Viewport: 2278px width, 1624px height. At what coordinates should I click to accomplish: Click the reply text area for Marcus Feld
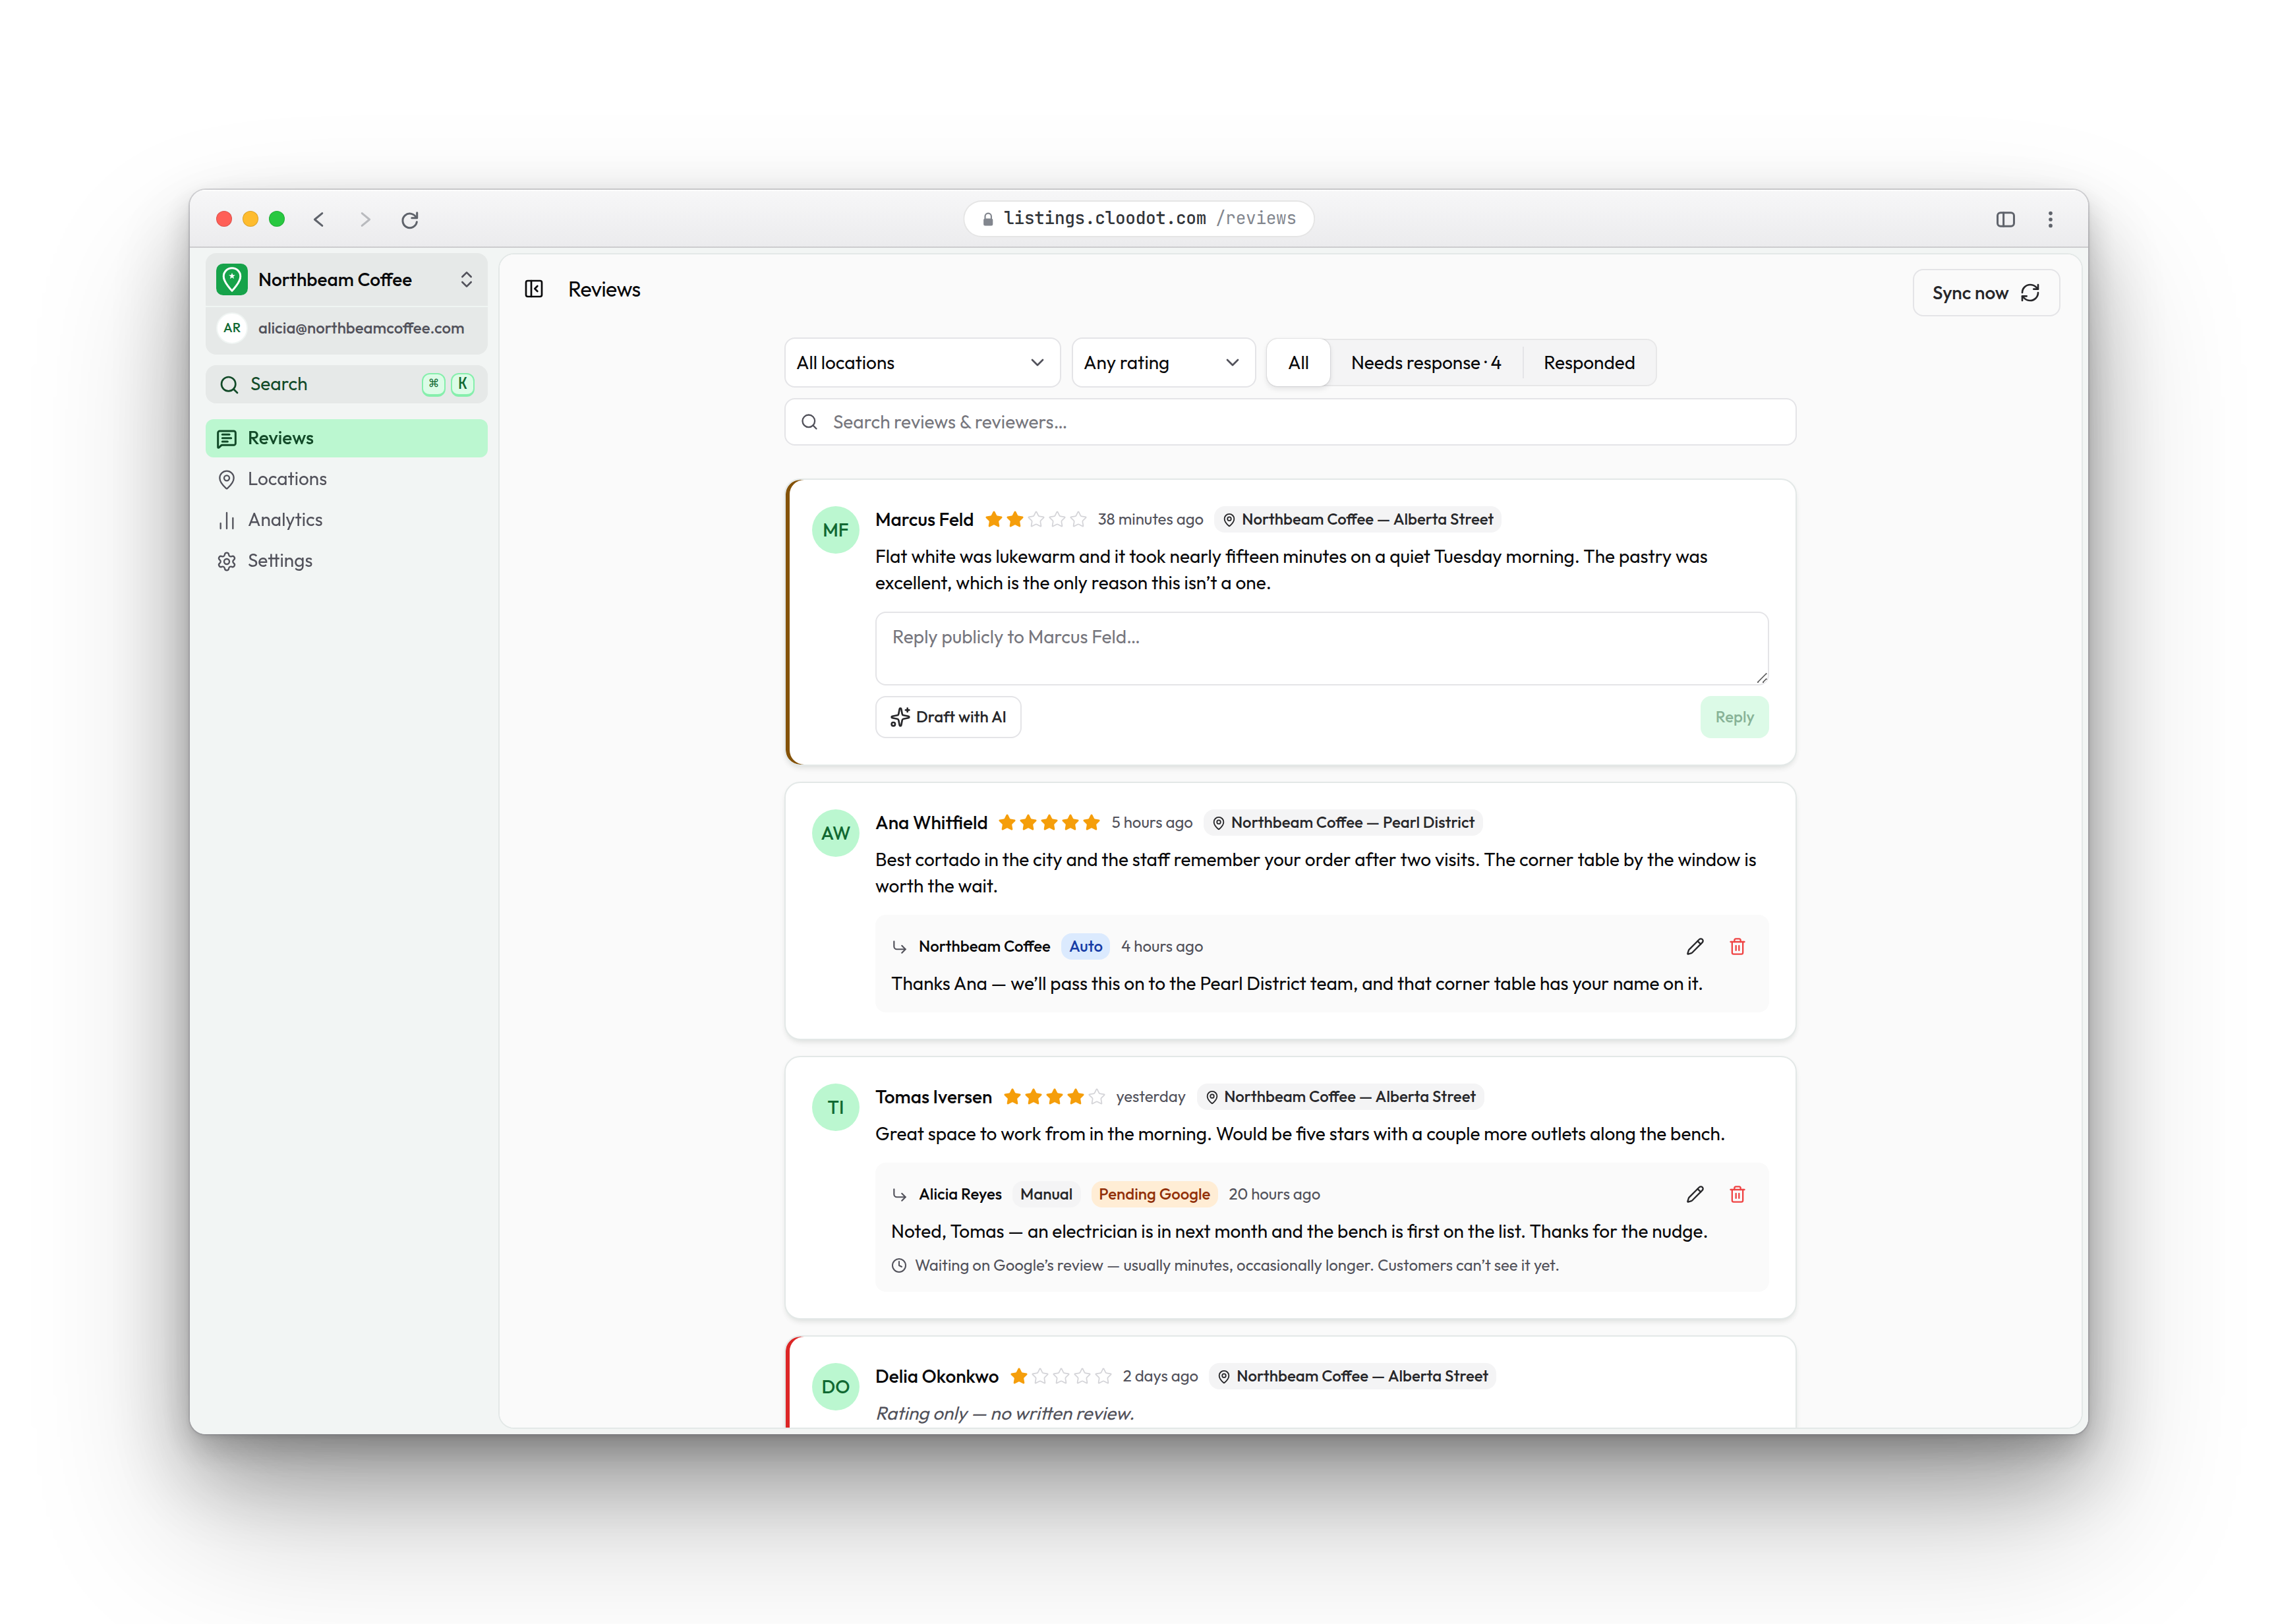click(1321, 648)
